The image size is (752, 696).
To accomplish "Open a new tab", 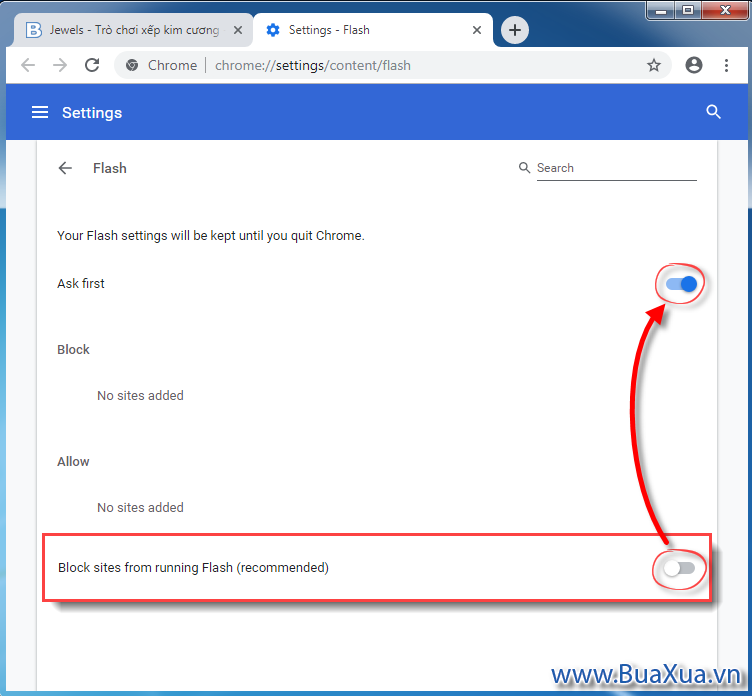I will (515, 30).
